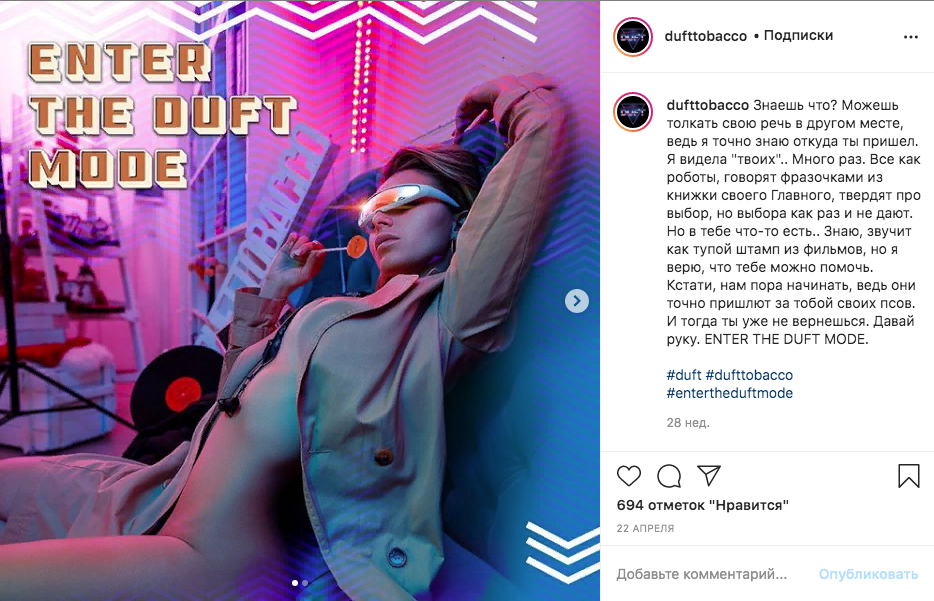934x601 pixels.
Task: Share the post with the paper plane icon
Action: 709,475
